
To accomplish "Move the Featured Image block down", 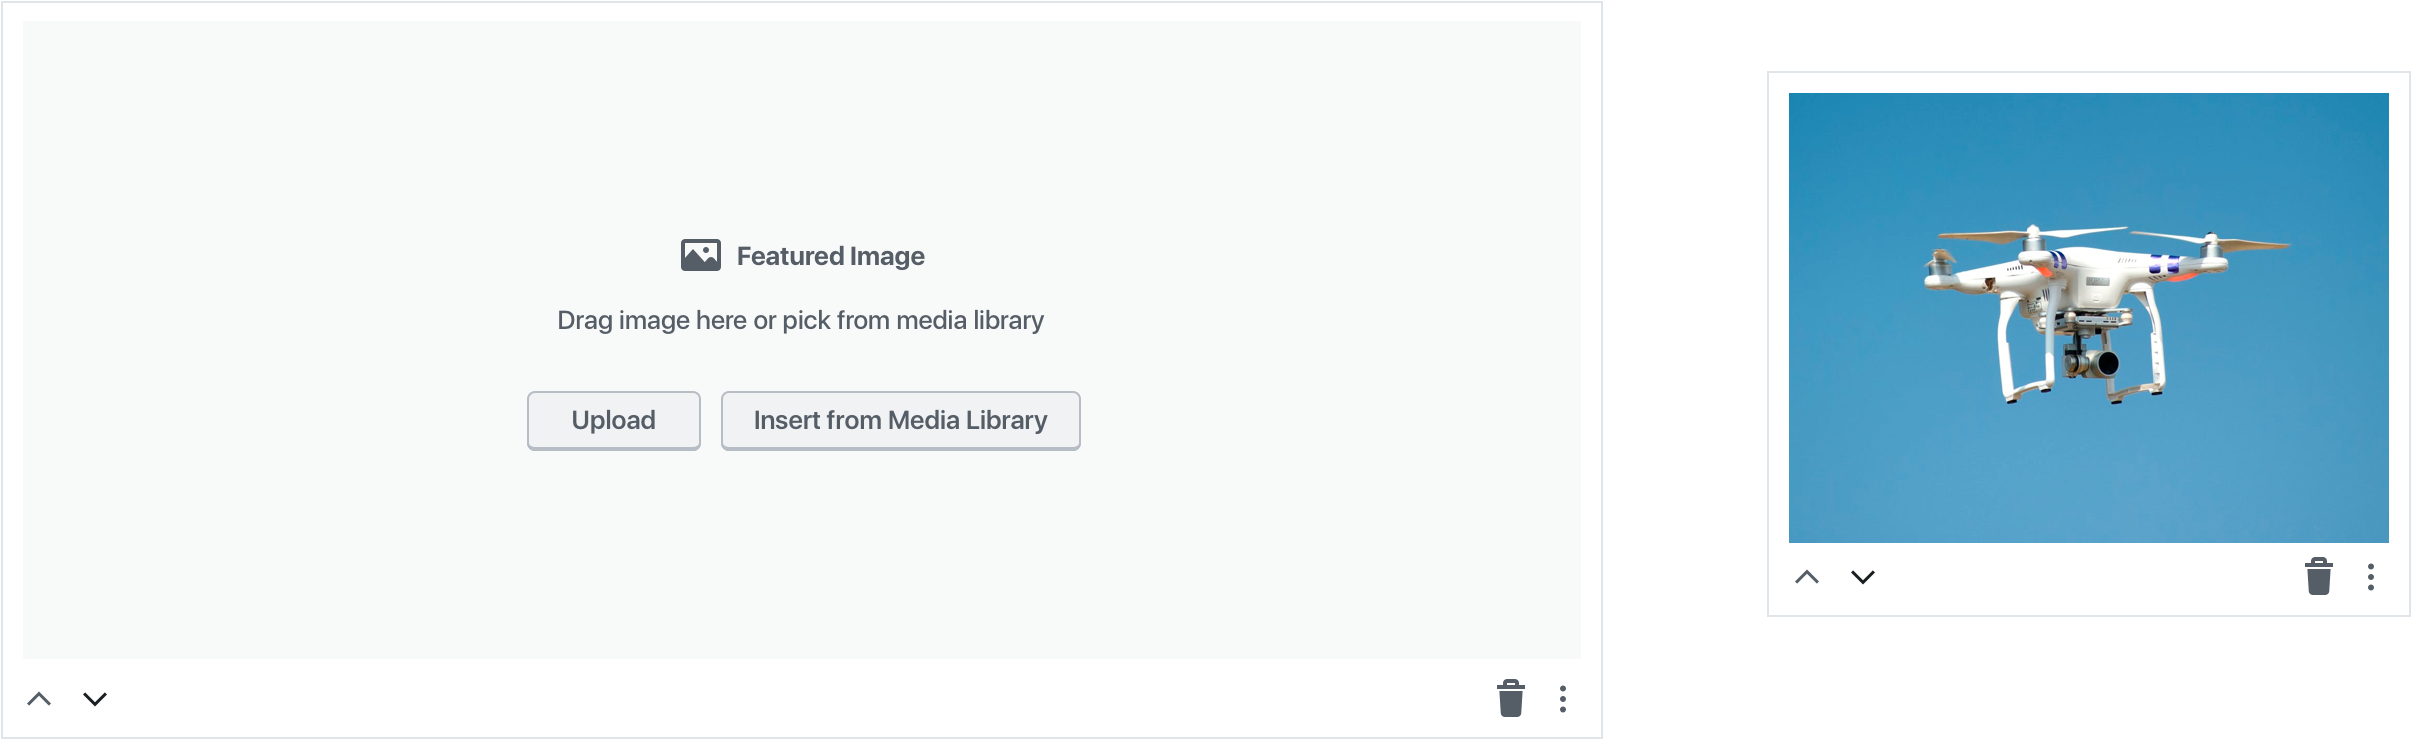I will click(x=95, y=698).
